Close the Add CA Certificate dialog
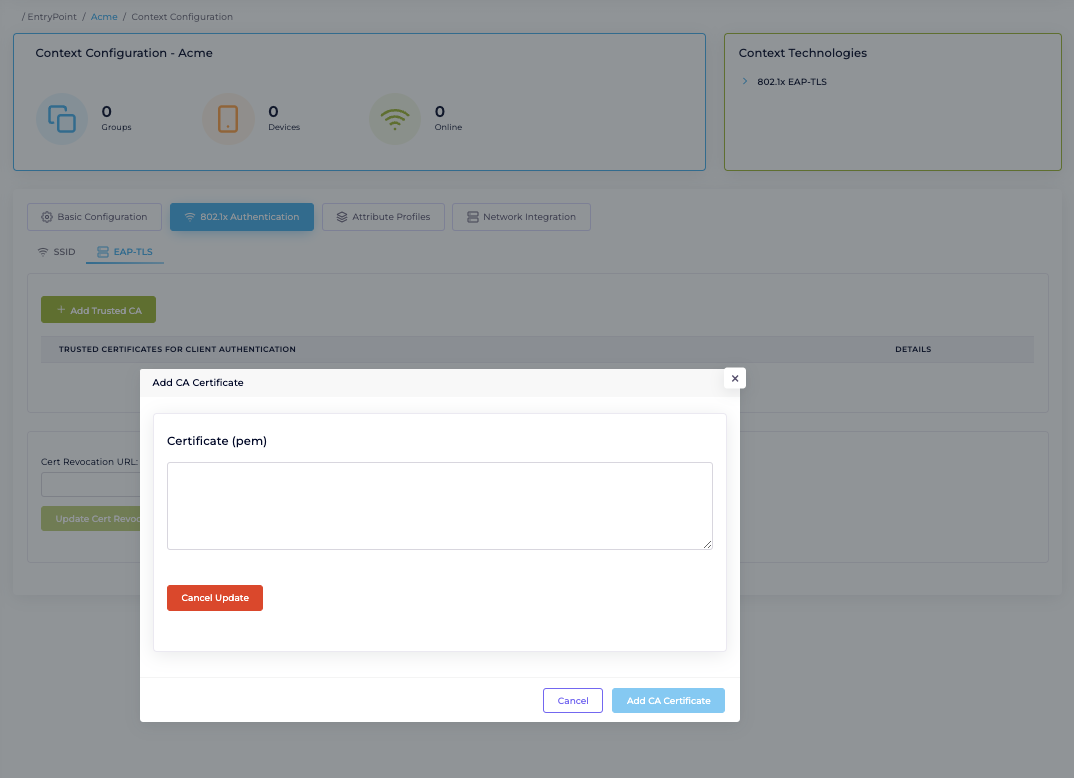 click(735, 378)
